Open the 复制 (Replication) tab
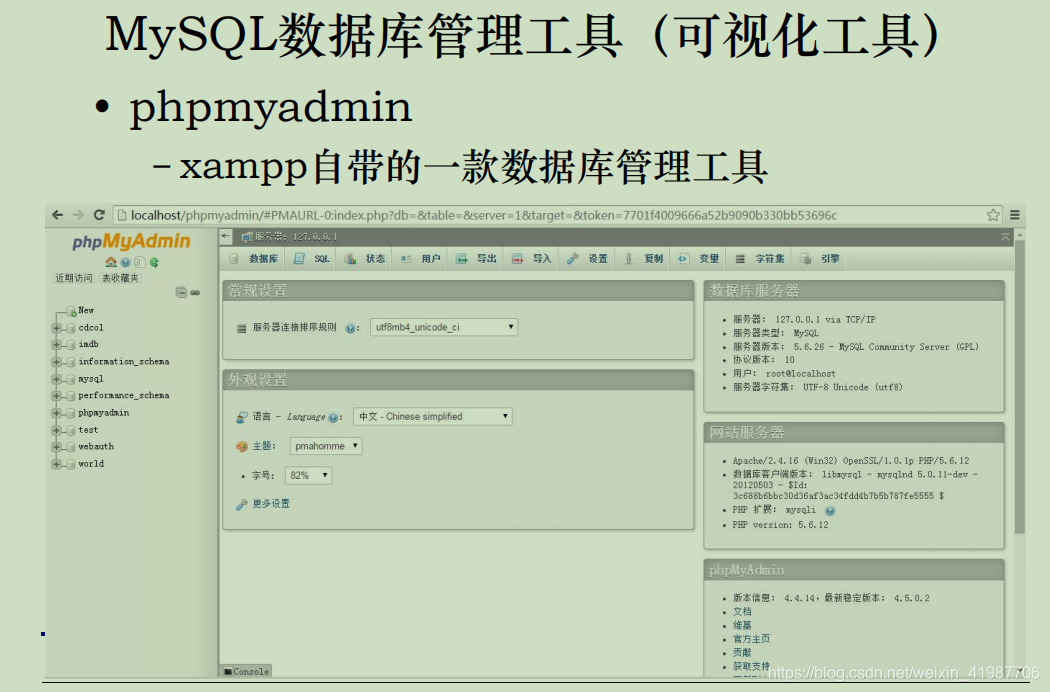 (644, 259)
